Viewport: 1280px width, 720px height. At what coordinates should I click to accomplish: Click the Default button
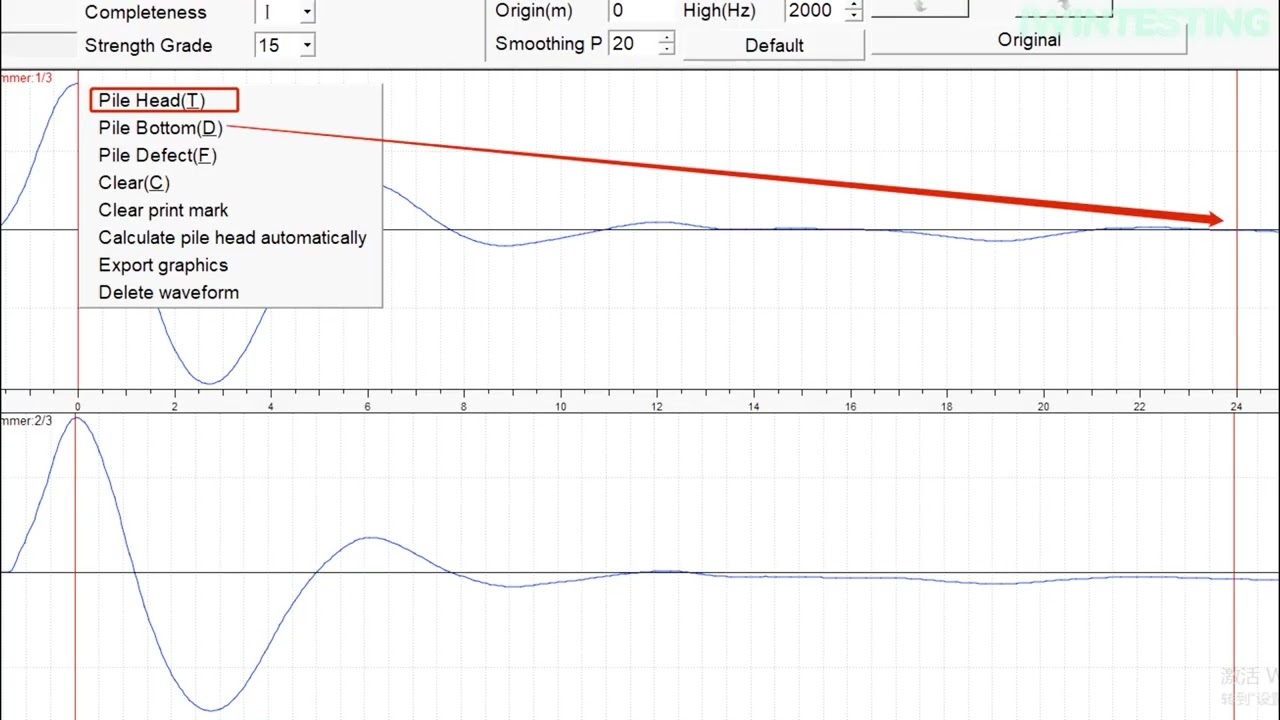(x=774, y=45)
